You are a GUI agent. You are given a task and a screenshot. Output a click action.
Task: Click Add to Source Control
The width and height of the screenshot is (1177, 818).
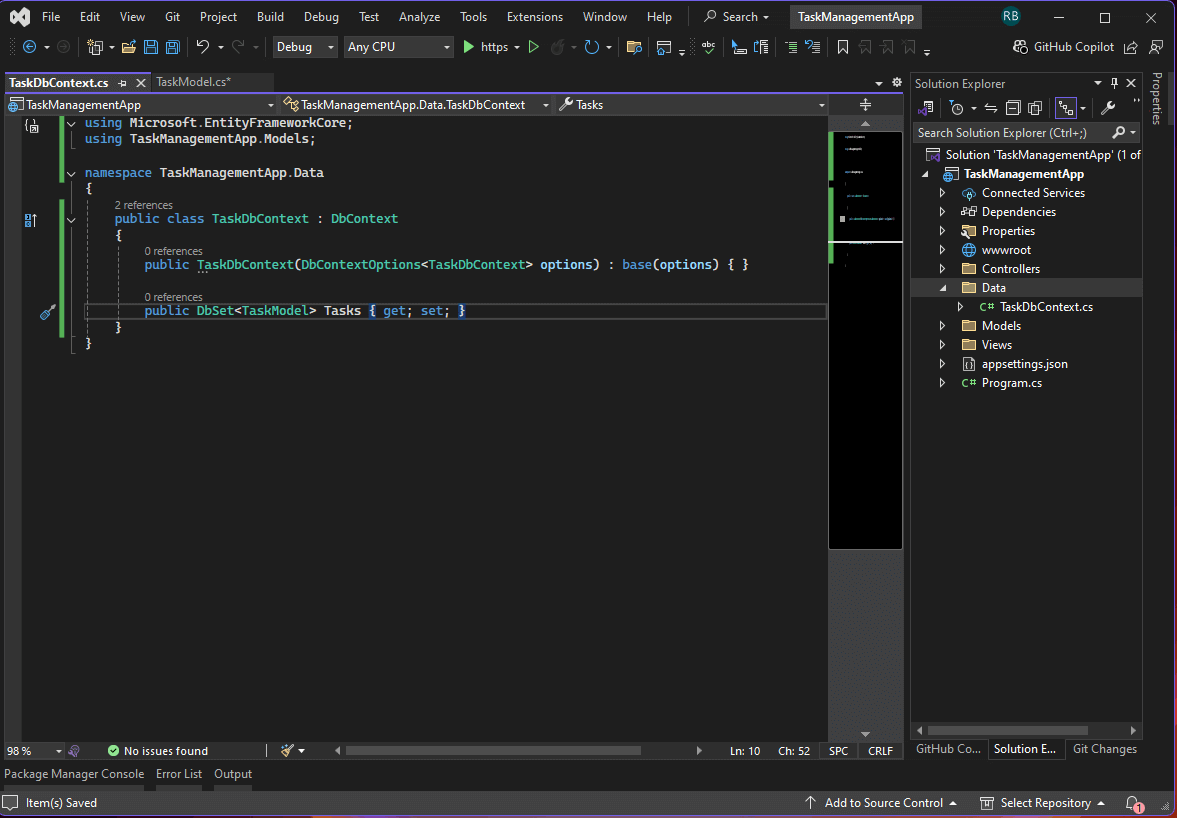(882, 803)
